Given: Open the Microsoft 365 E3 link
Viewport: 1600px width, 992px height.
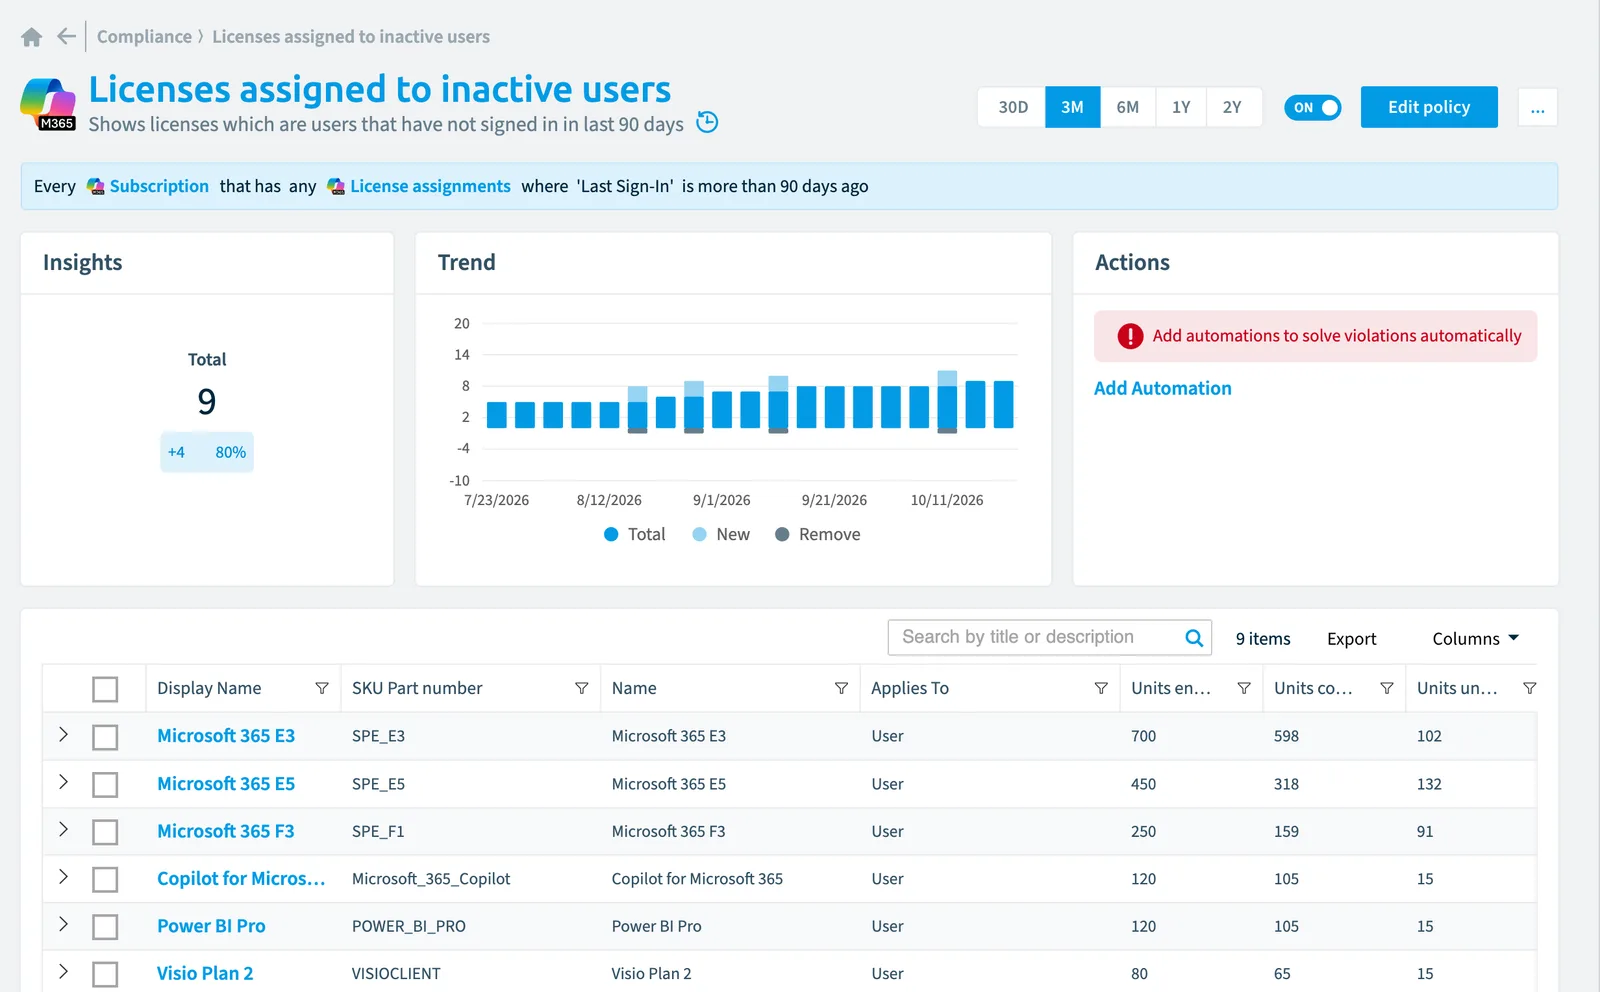Looking at the screenshot, I should (x=226, y=736).
